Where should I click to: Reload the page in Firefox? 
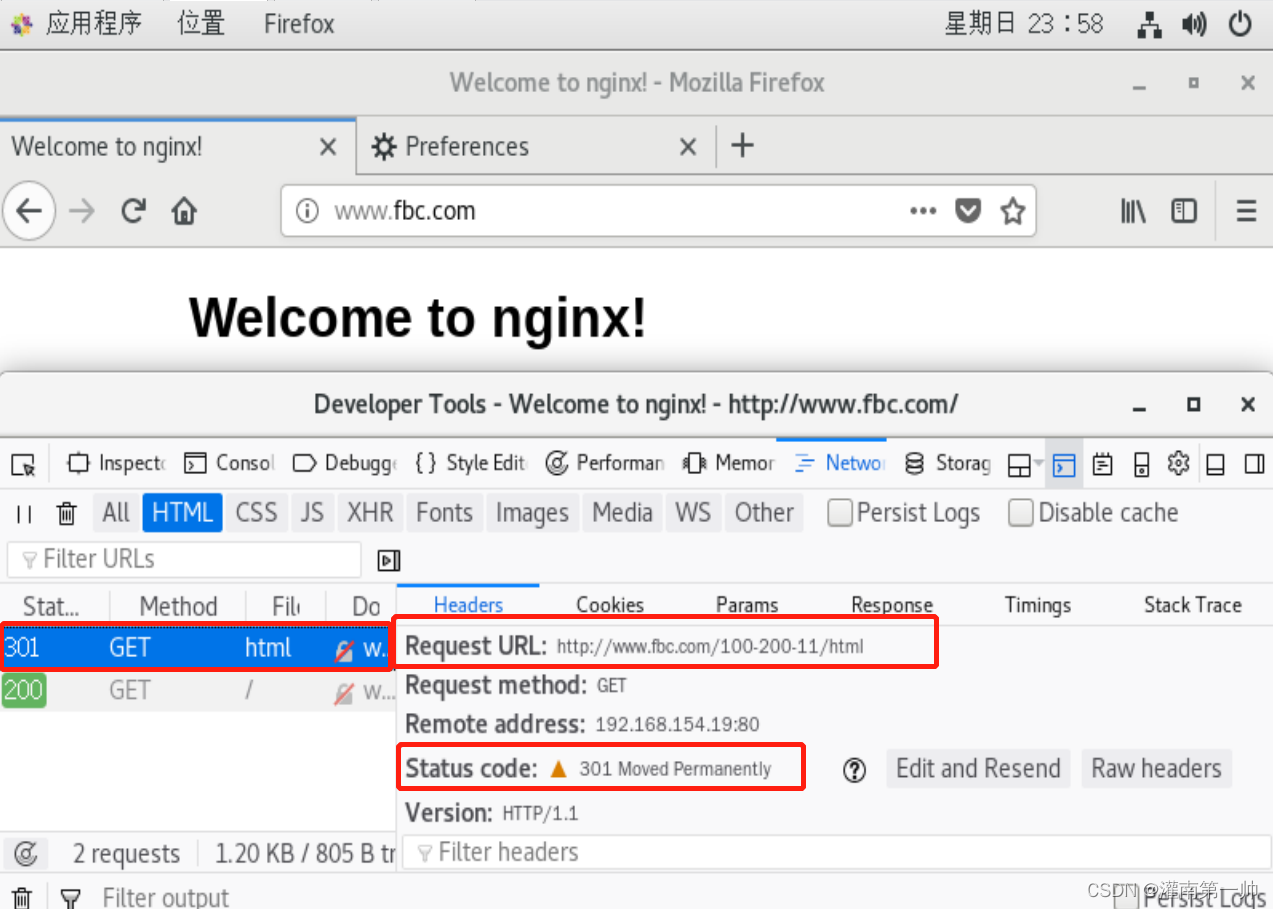coord(132,211)
